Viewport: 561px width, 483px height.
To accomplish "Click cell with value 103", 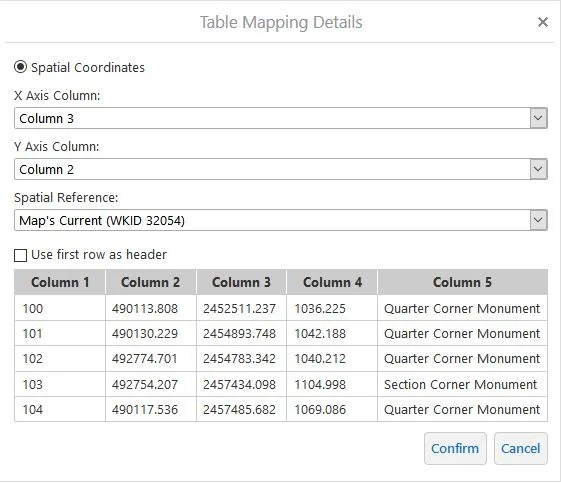I will (60, 384).
